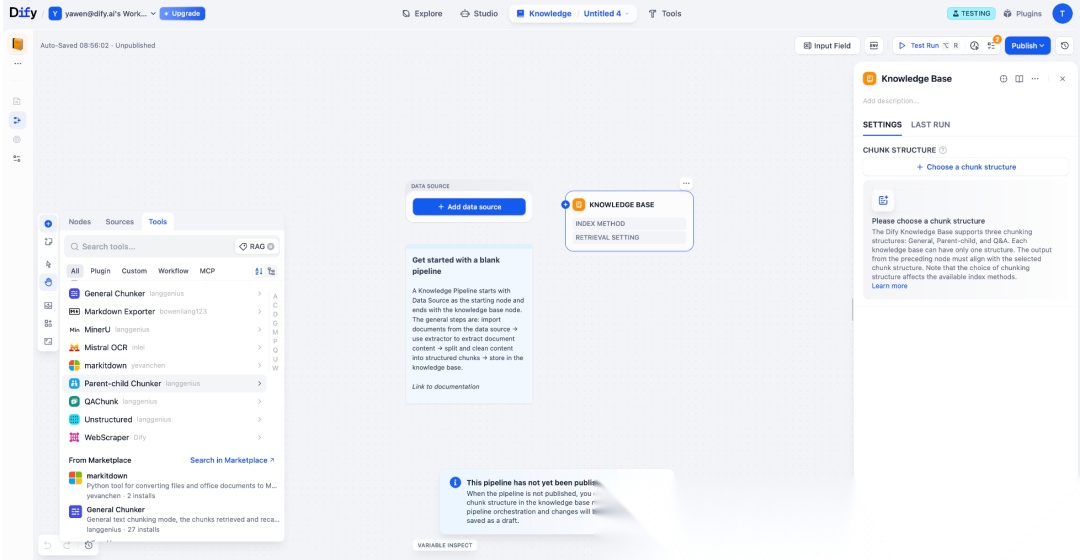The width and height of the screenshot is (1080, 560).
Task: Go to Tools in top navigation
Action: [x=665, y=13]
